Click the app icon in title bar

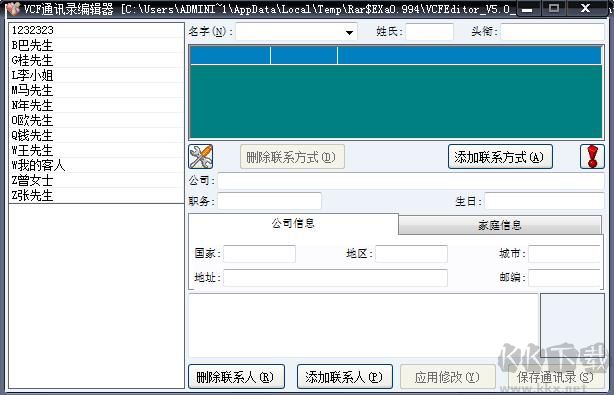(x=13, y=8)
